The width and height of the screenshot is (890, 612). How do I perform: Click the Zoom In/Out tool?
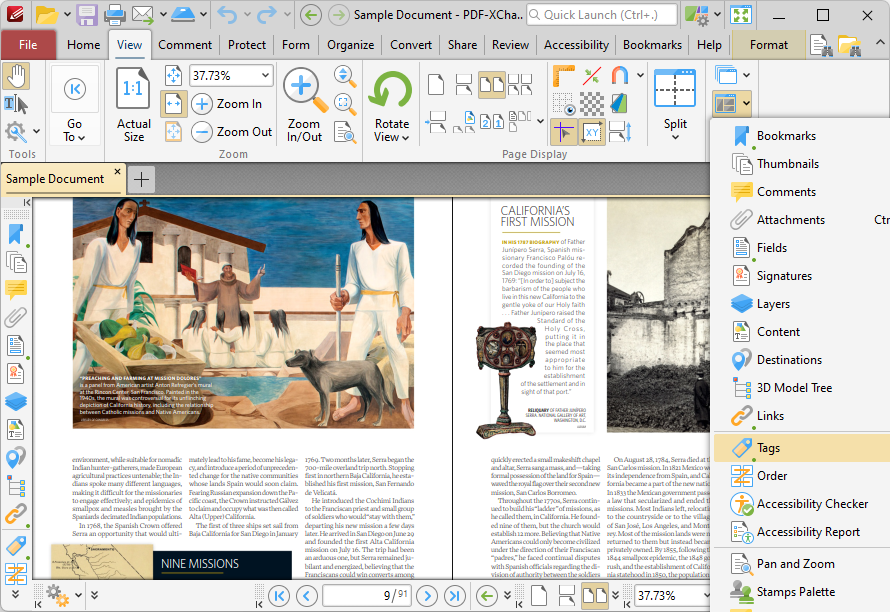click(304, 104)
